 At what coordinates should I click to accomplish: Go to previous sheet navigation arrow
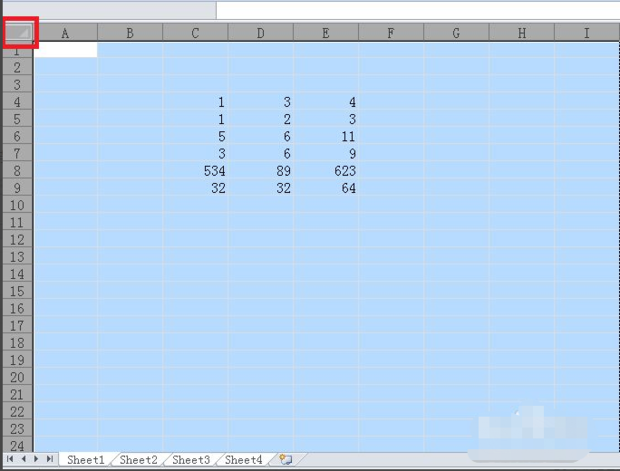(23, 459)
